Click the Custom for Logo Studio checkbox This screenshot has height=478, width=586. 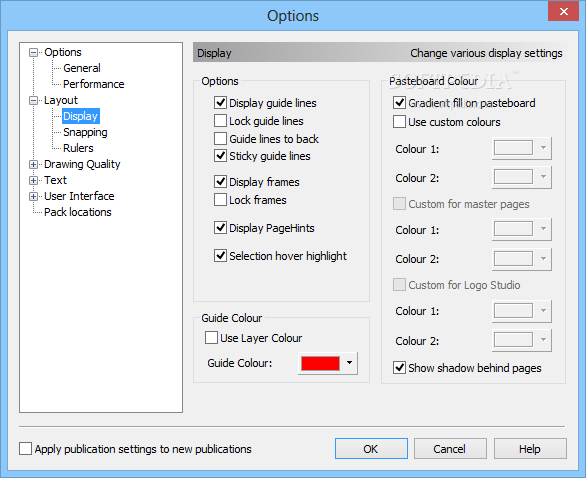coord(400,285)
